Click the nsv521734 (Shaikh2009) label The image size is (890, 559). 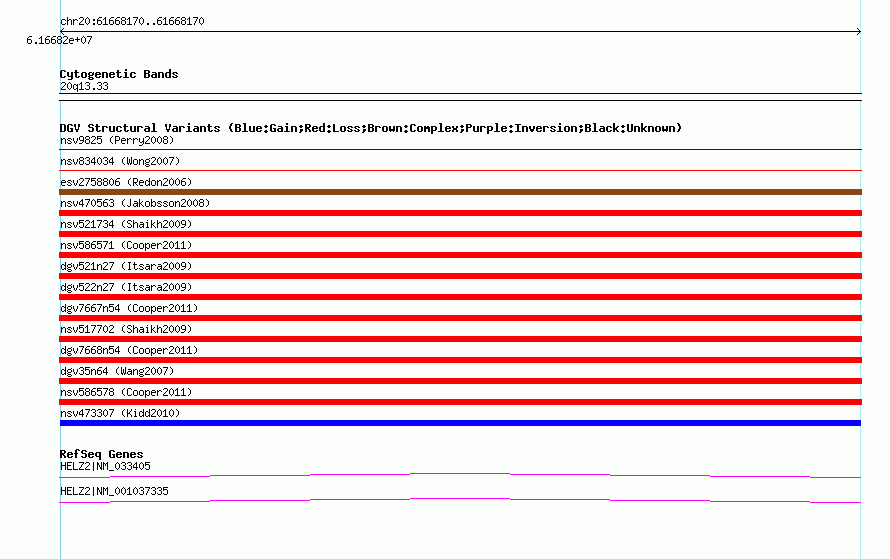126,224
